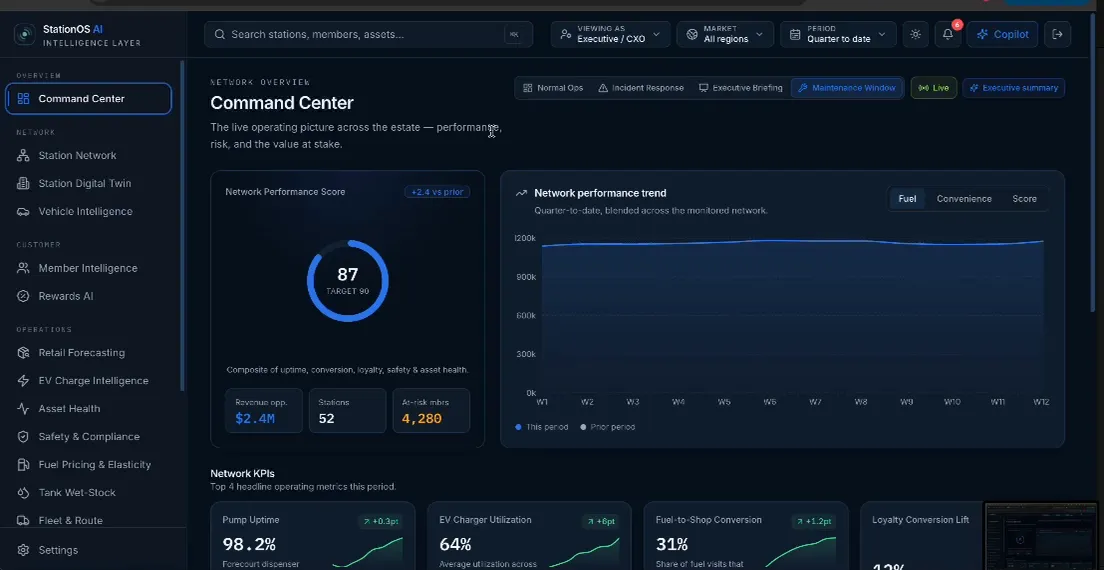Open the Market All regions dropdown
Image resolution: width=1104 pixels, height=570 pixels.
(725, 34)
